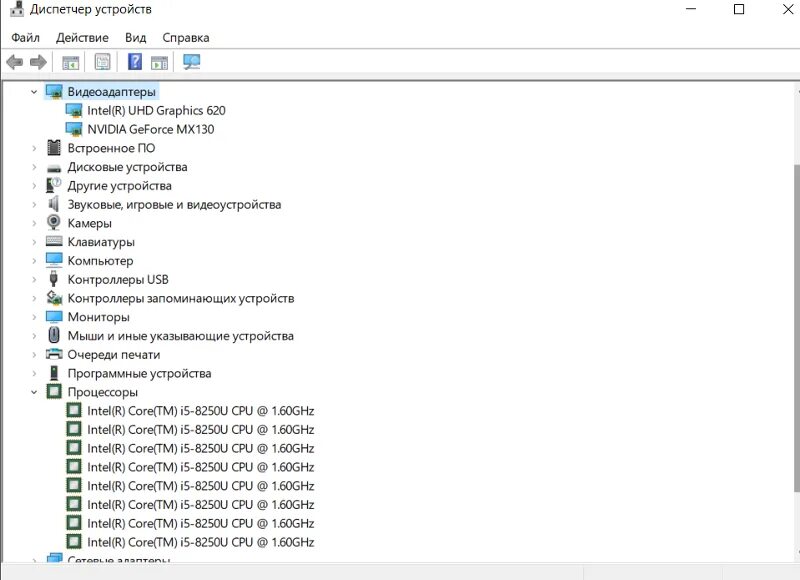Screen dimensions: 800x580
Task: Expand the Встроенное ПО node
Action: coord(34,148)
